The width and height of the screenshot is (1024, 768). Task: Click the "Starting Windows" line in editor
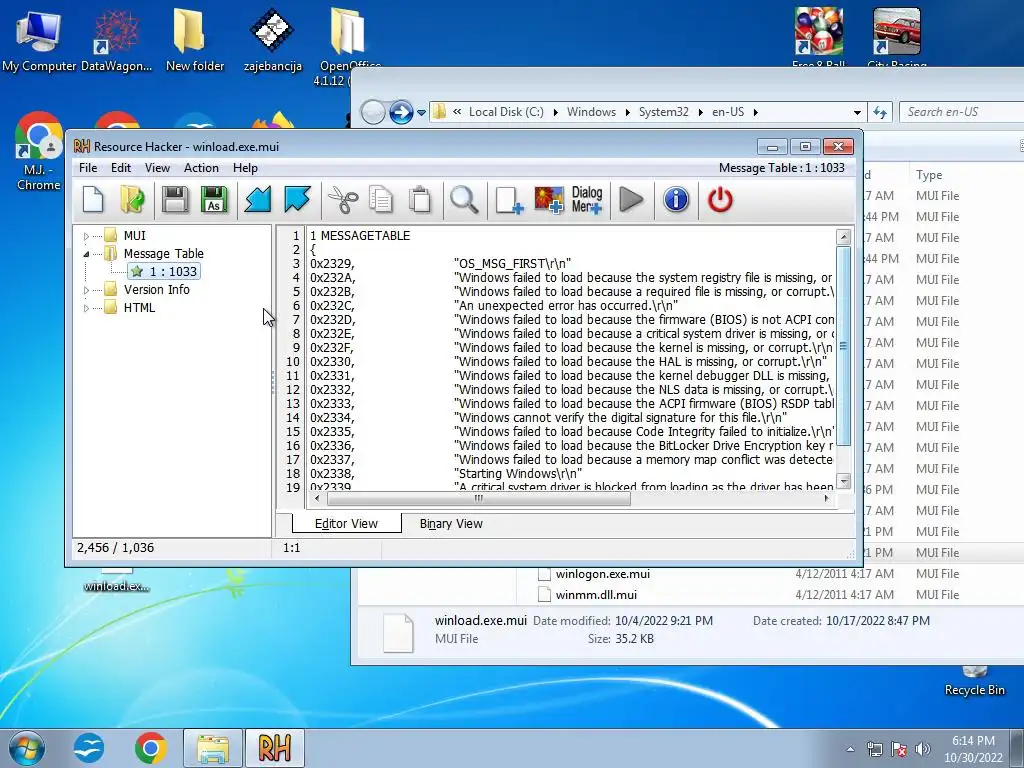tap(446, 473)
